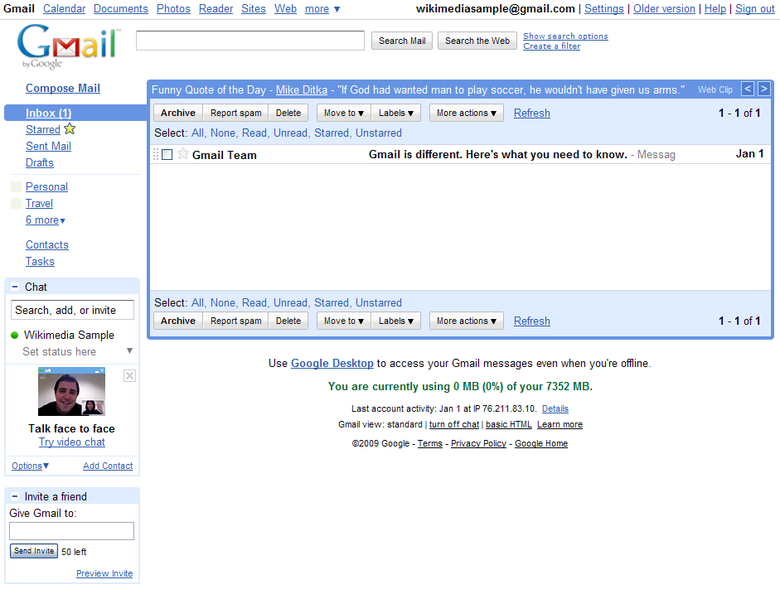Click bottom Archive button

pyautogui.click(x=178, y=321)
